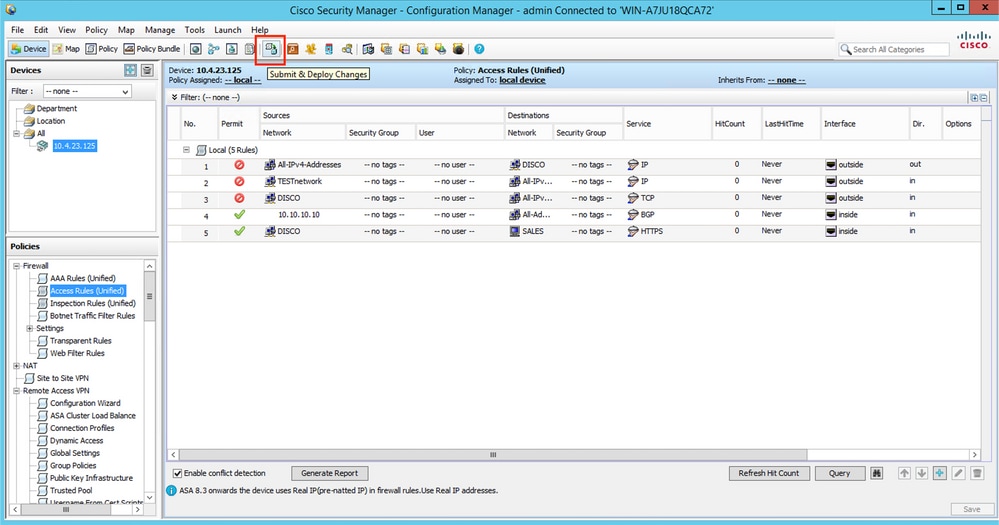Click the Generate Report button
Viewport: 999px width, 525px height.
tap(329, 473)
